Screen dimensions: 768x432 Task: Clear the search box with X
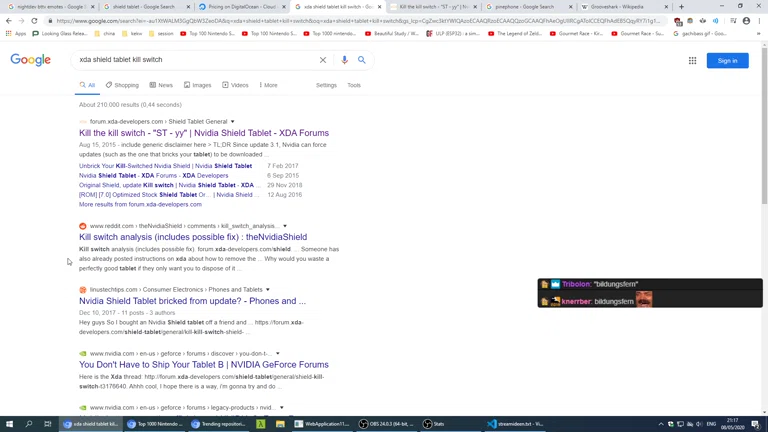323,60
